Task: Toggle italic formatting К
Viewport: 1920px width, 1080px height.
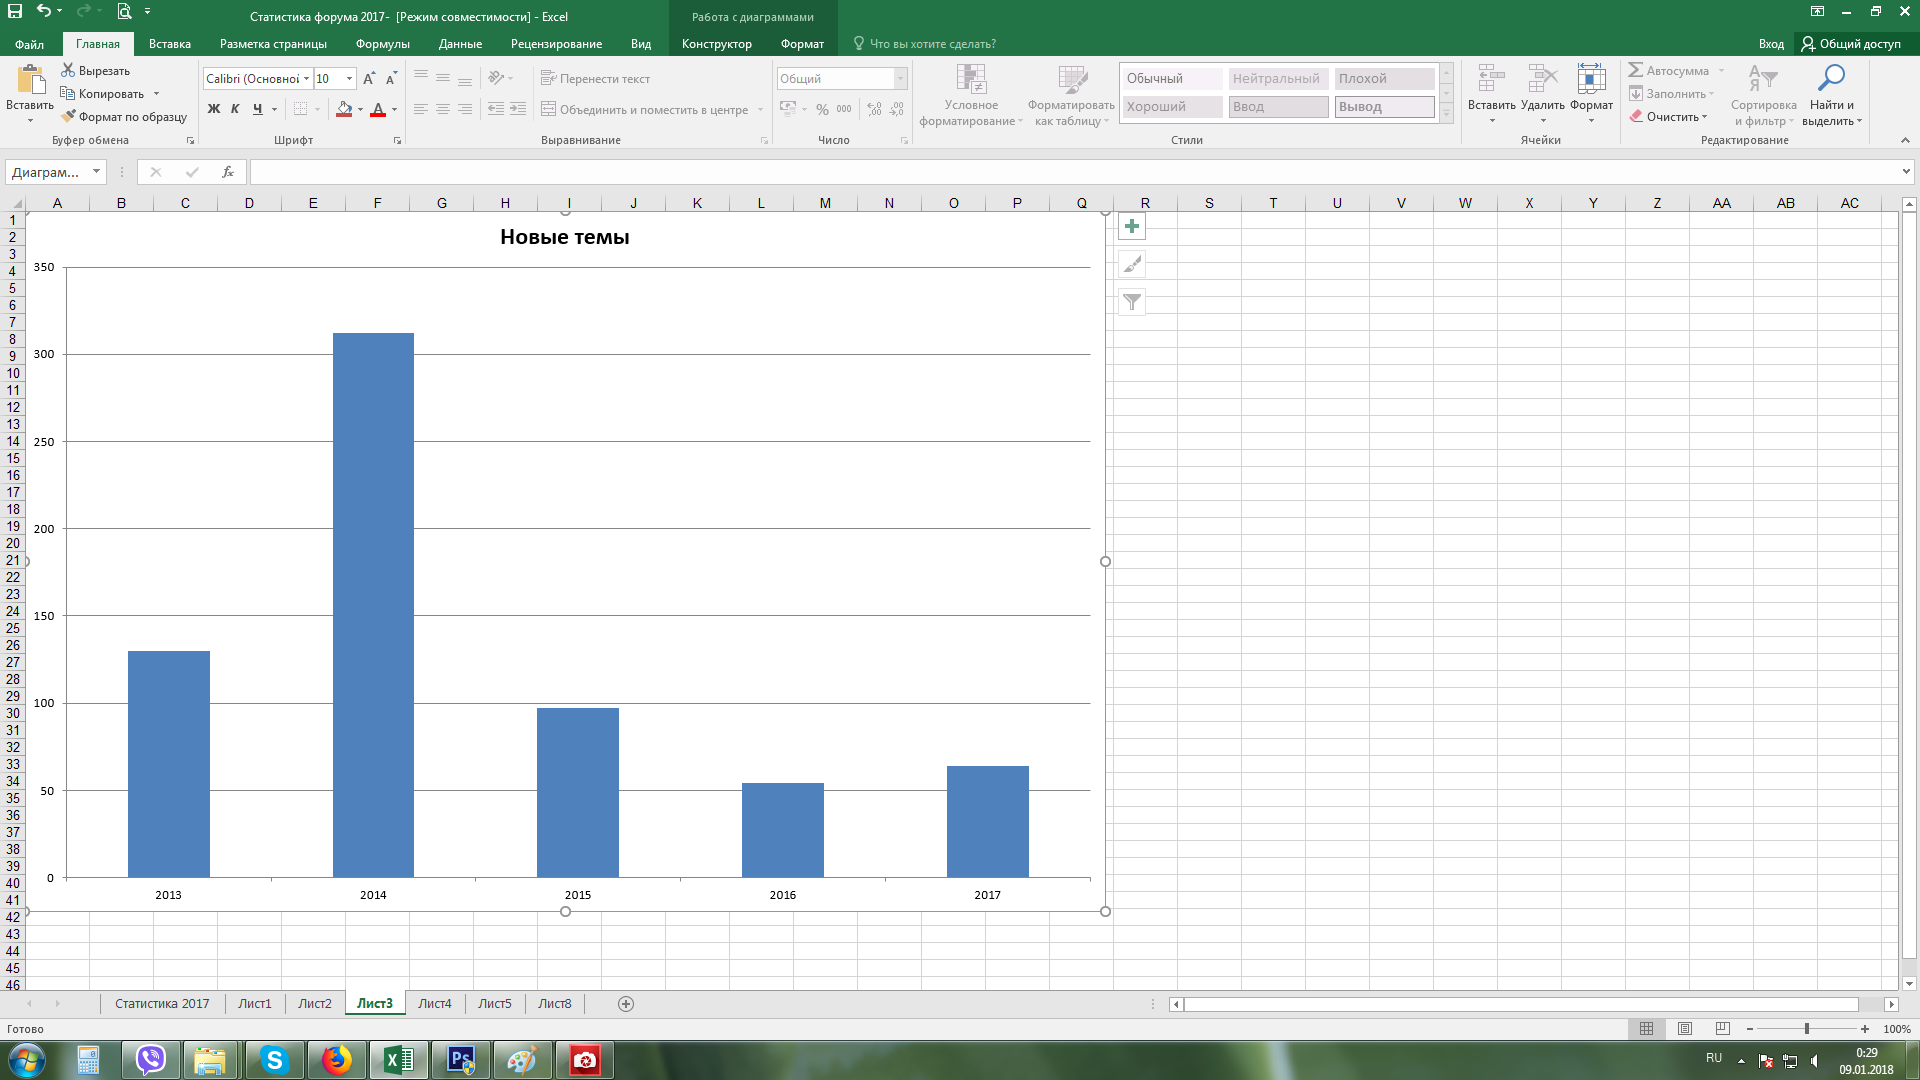Action: (x=235, y=109)
